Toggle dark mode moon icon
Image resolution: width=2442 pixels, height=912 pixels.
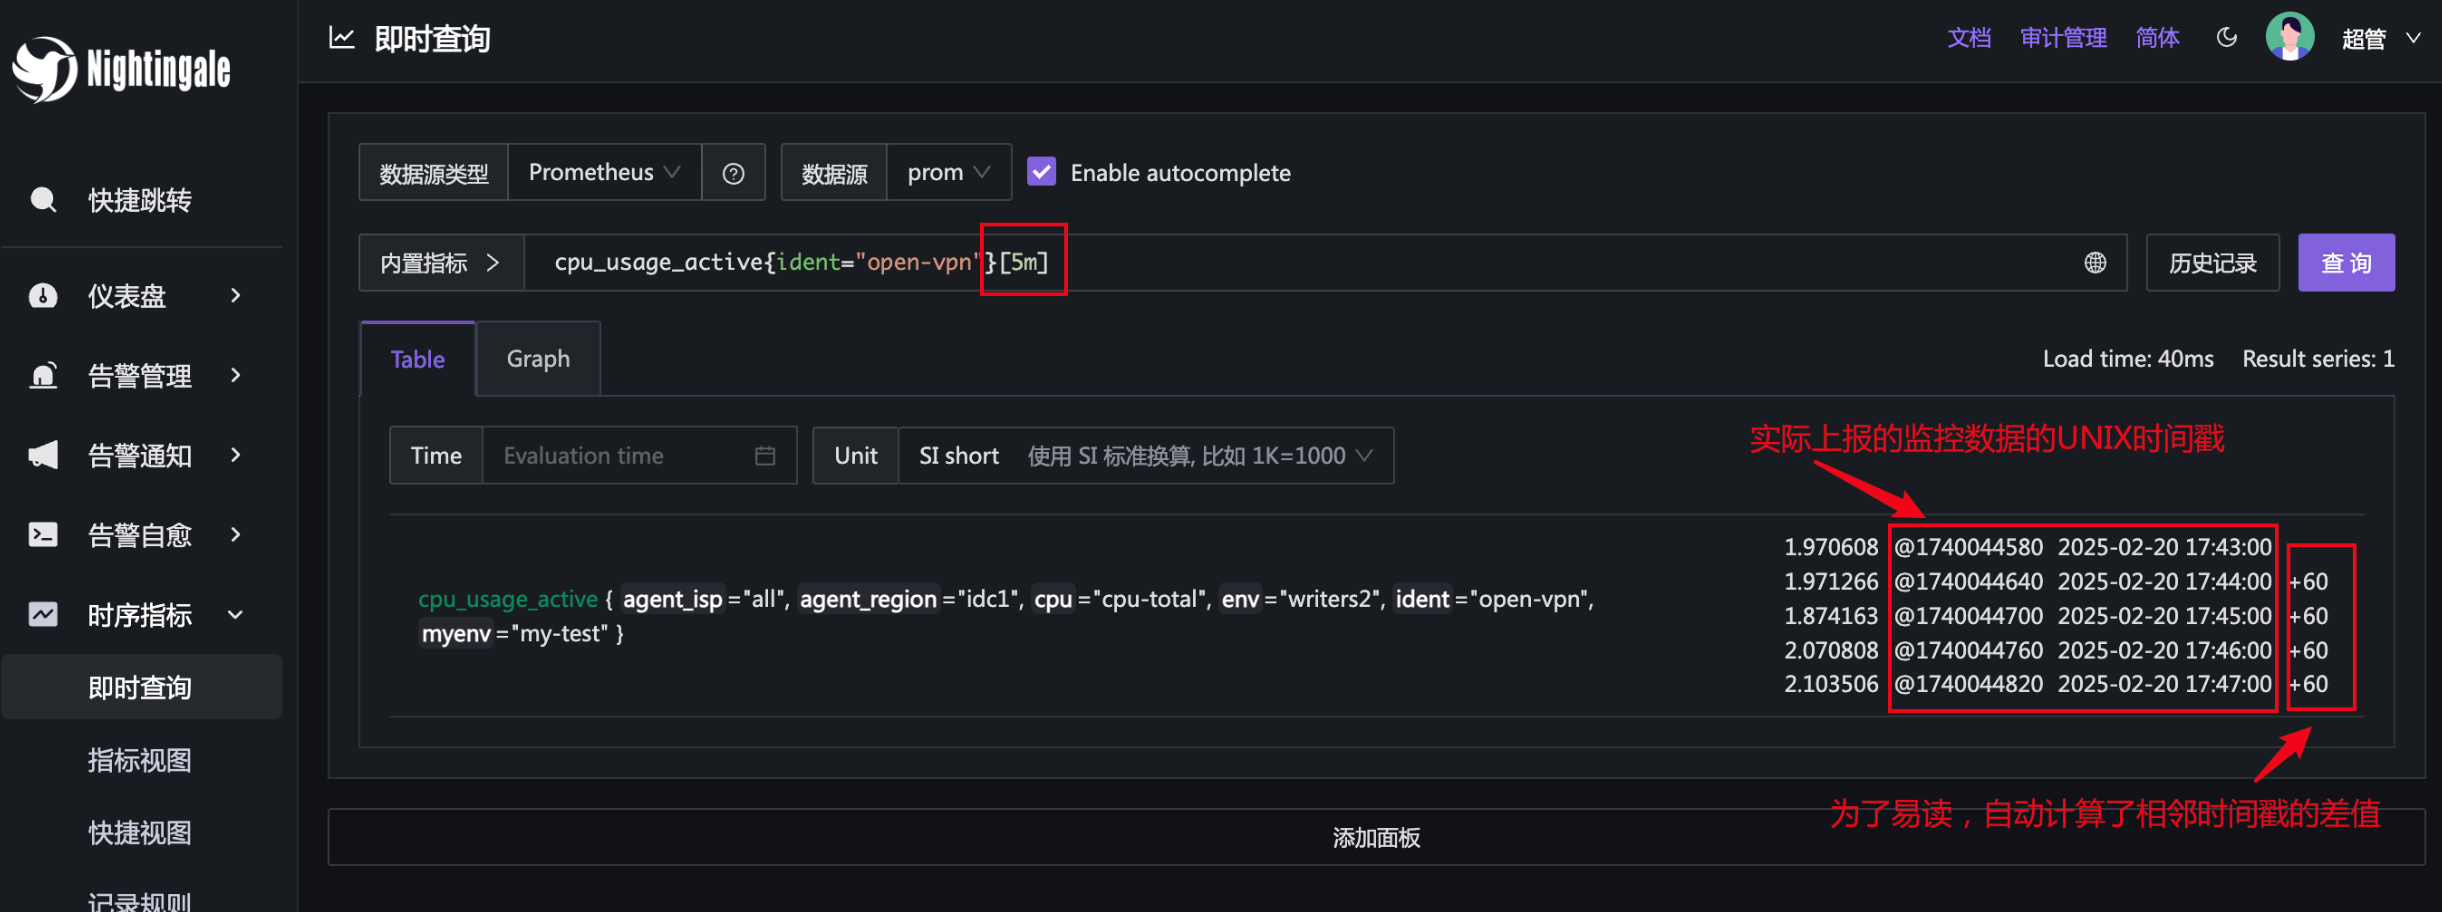click(x=2226, y=38)
